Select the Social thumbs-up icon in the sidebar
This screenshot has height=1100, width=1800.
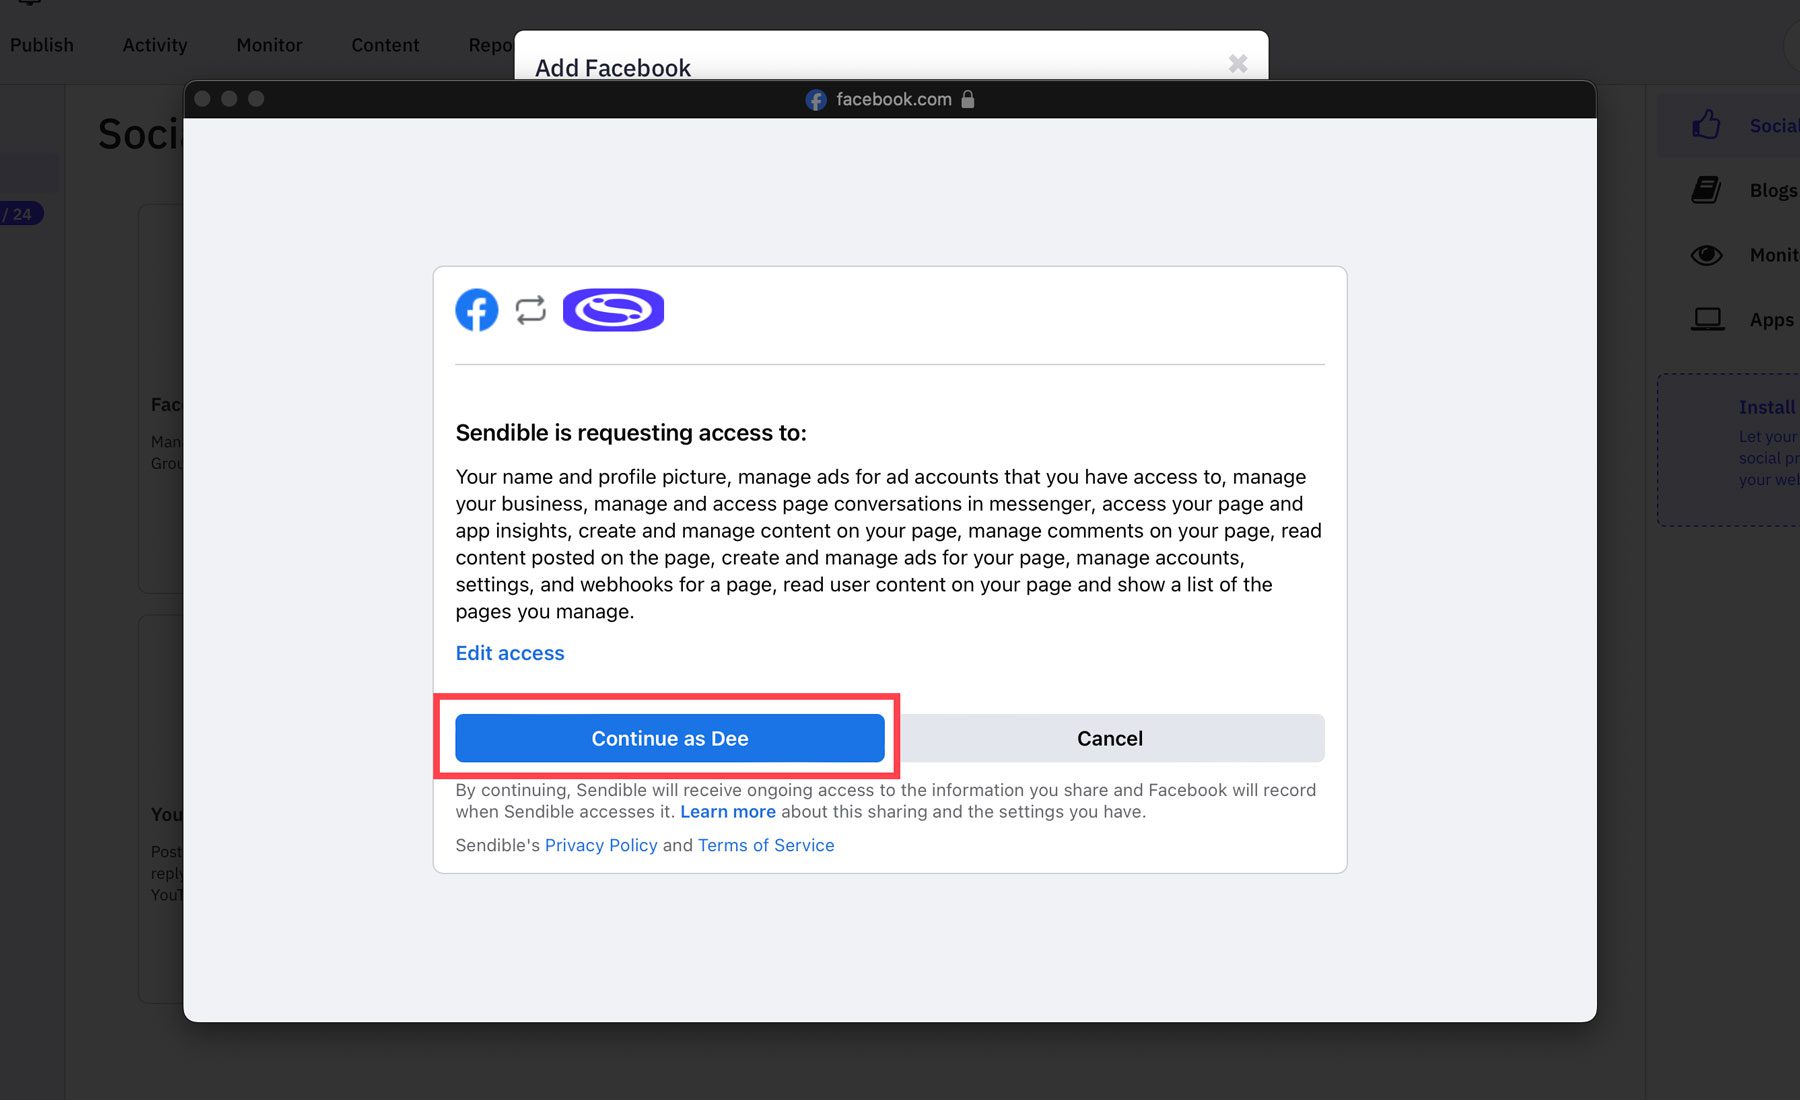coord(1707,124)
